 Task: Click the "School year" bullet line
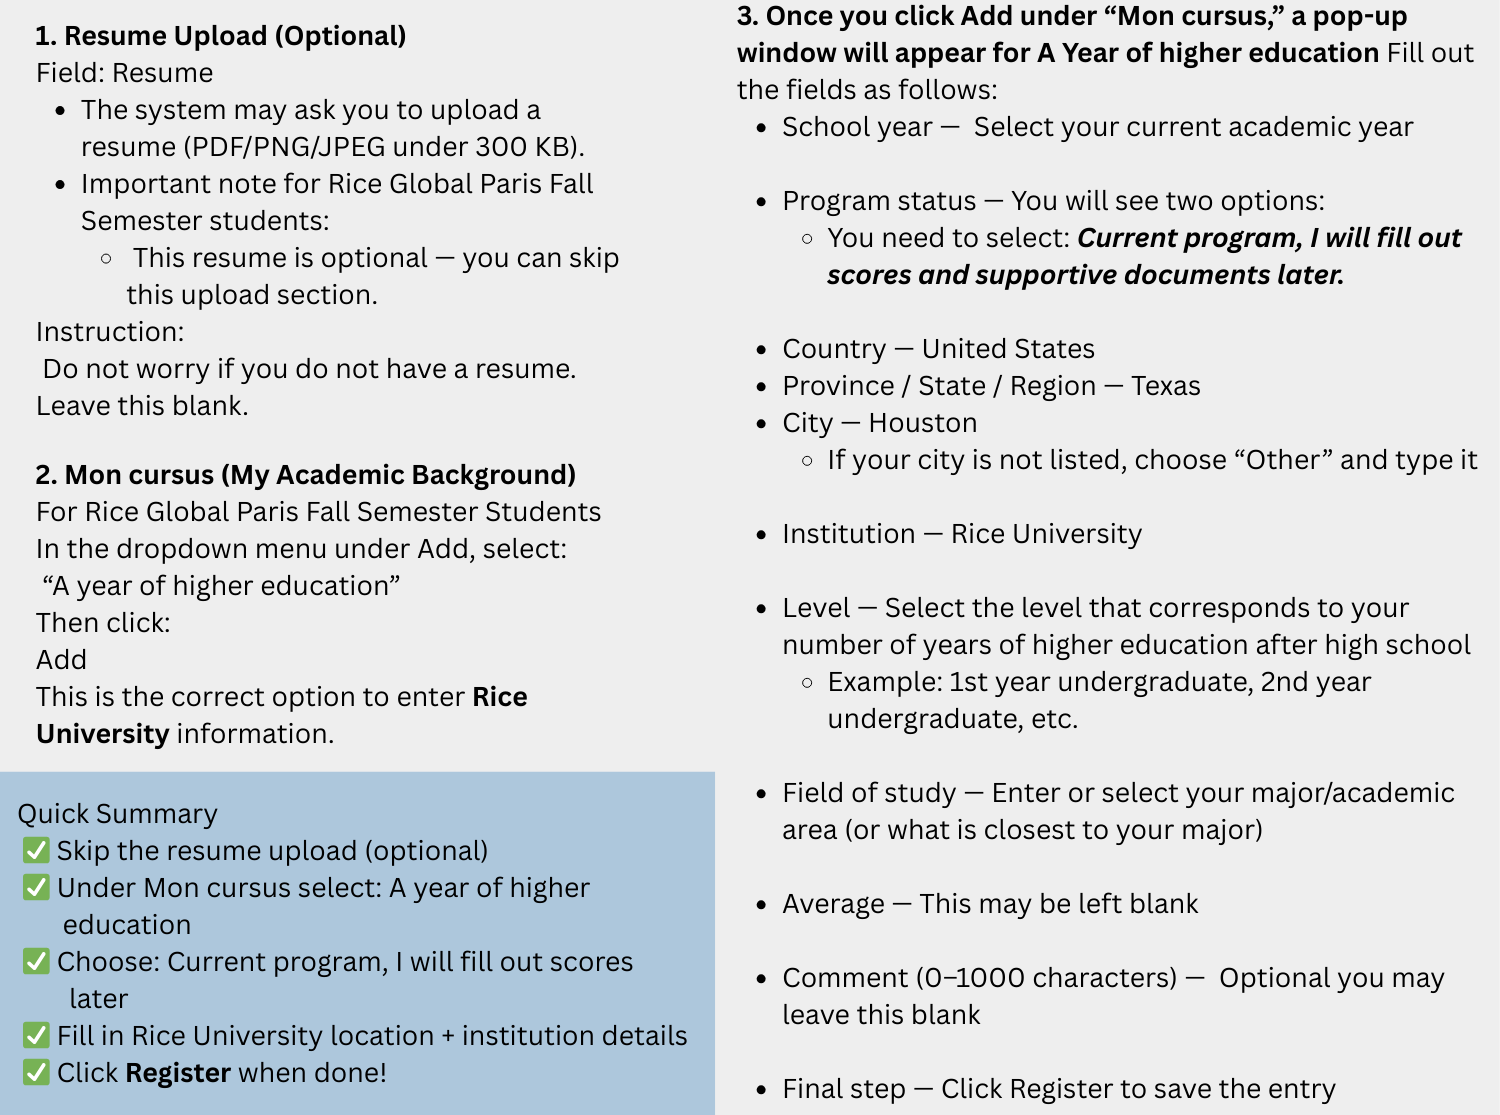(1097, 127)
